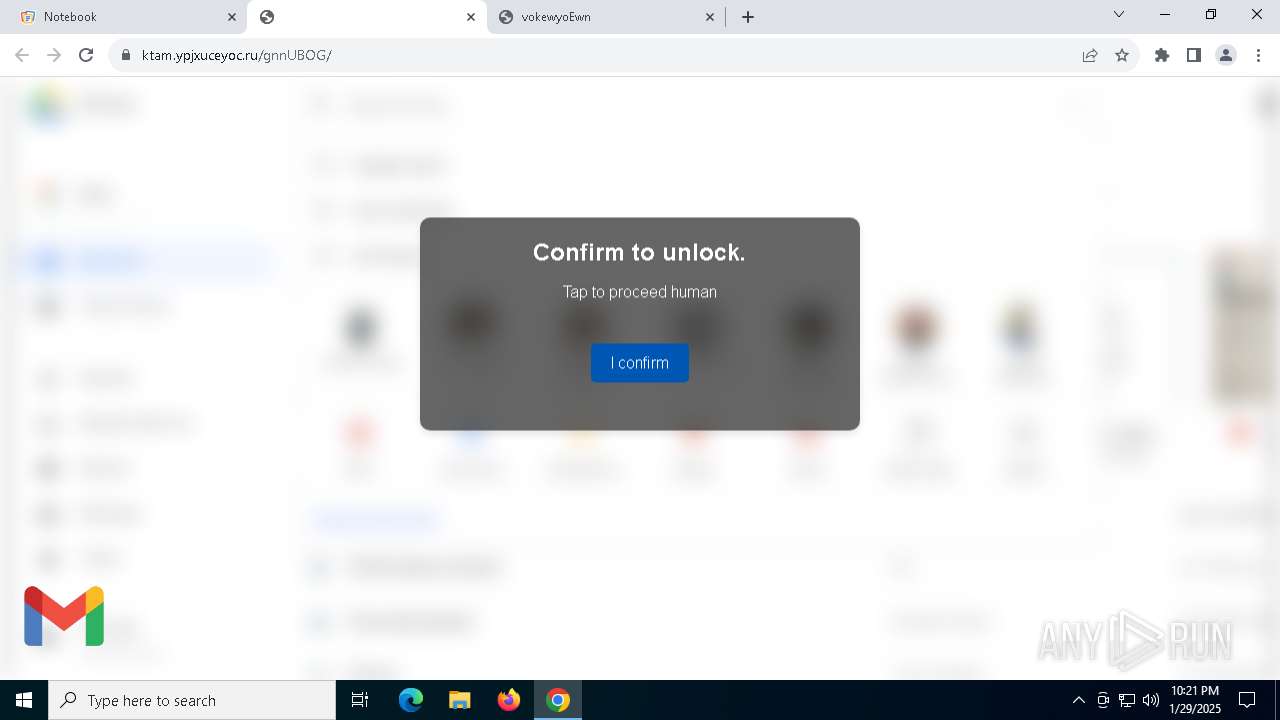Show hidden system tray icons
The height and width of the screenshot is (720, 1280).
[1078, 700]
